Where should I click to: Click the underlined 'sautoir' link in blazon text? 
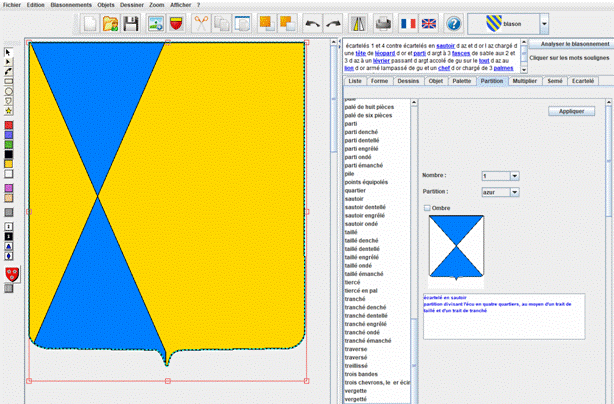pyautogui.click(x=446, y=45)
